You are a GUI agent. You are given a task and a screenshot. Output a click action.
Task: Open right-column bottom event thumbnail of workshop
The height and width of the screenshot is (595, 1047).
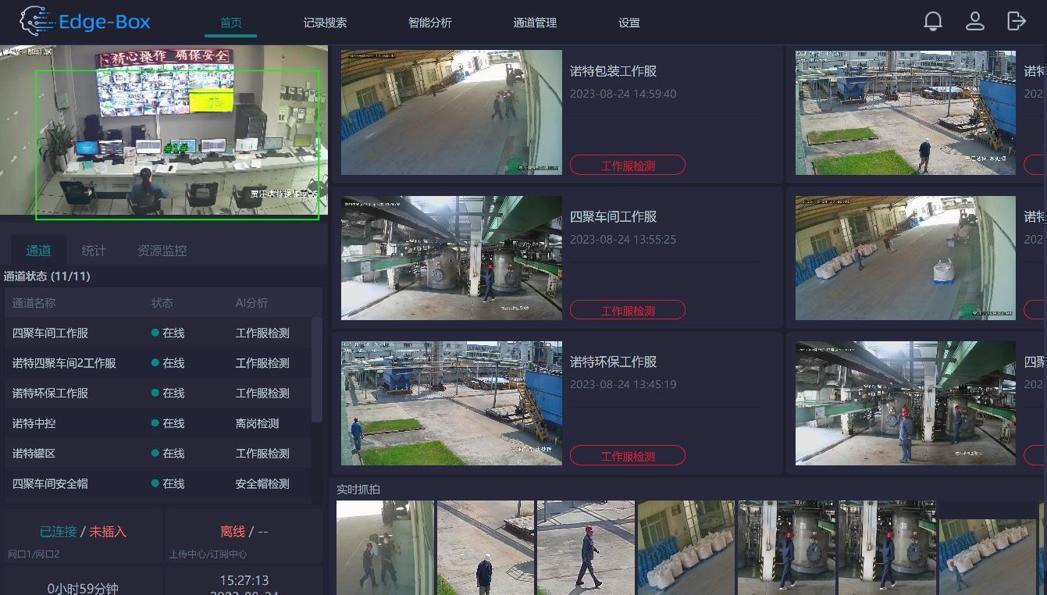click(x=905, y=403)
